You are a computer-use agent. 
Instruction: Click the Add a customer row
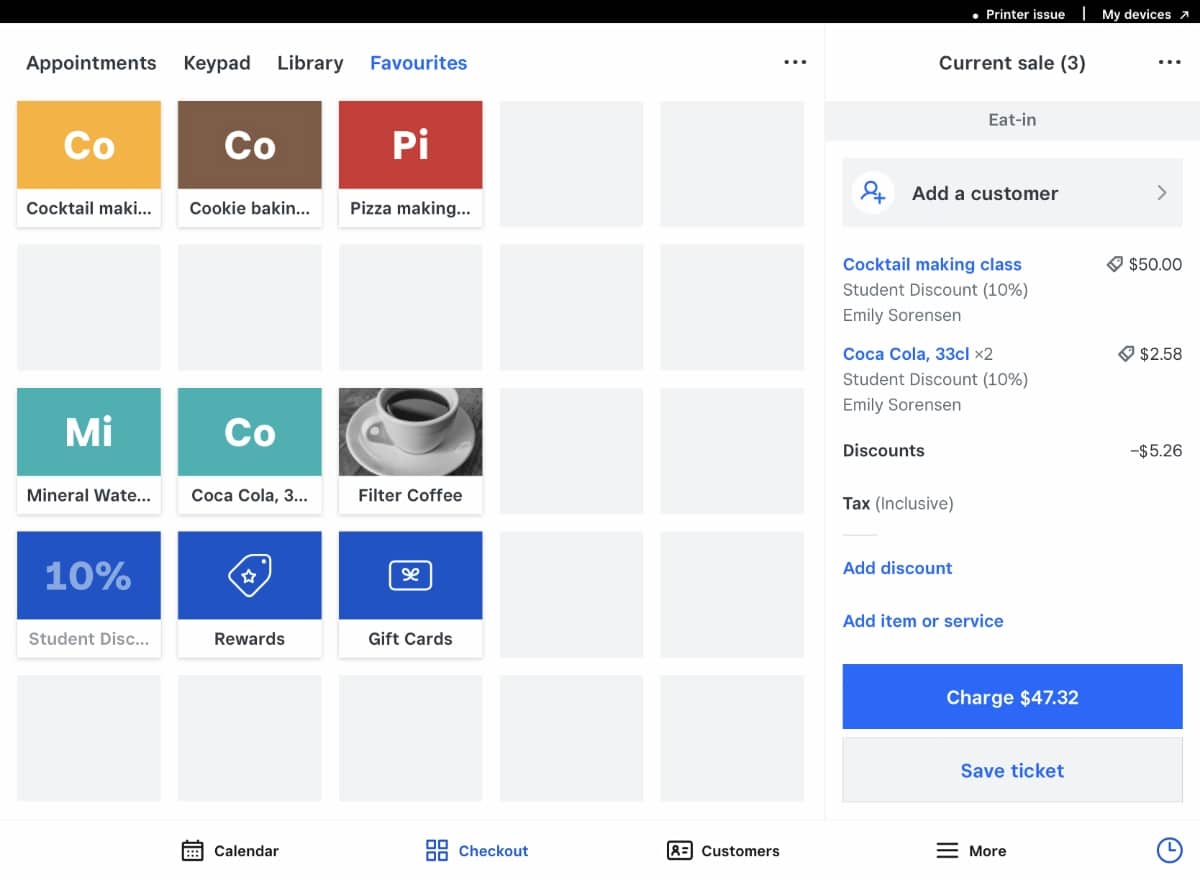point(1012,193)
